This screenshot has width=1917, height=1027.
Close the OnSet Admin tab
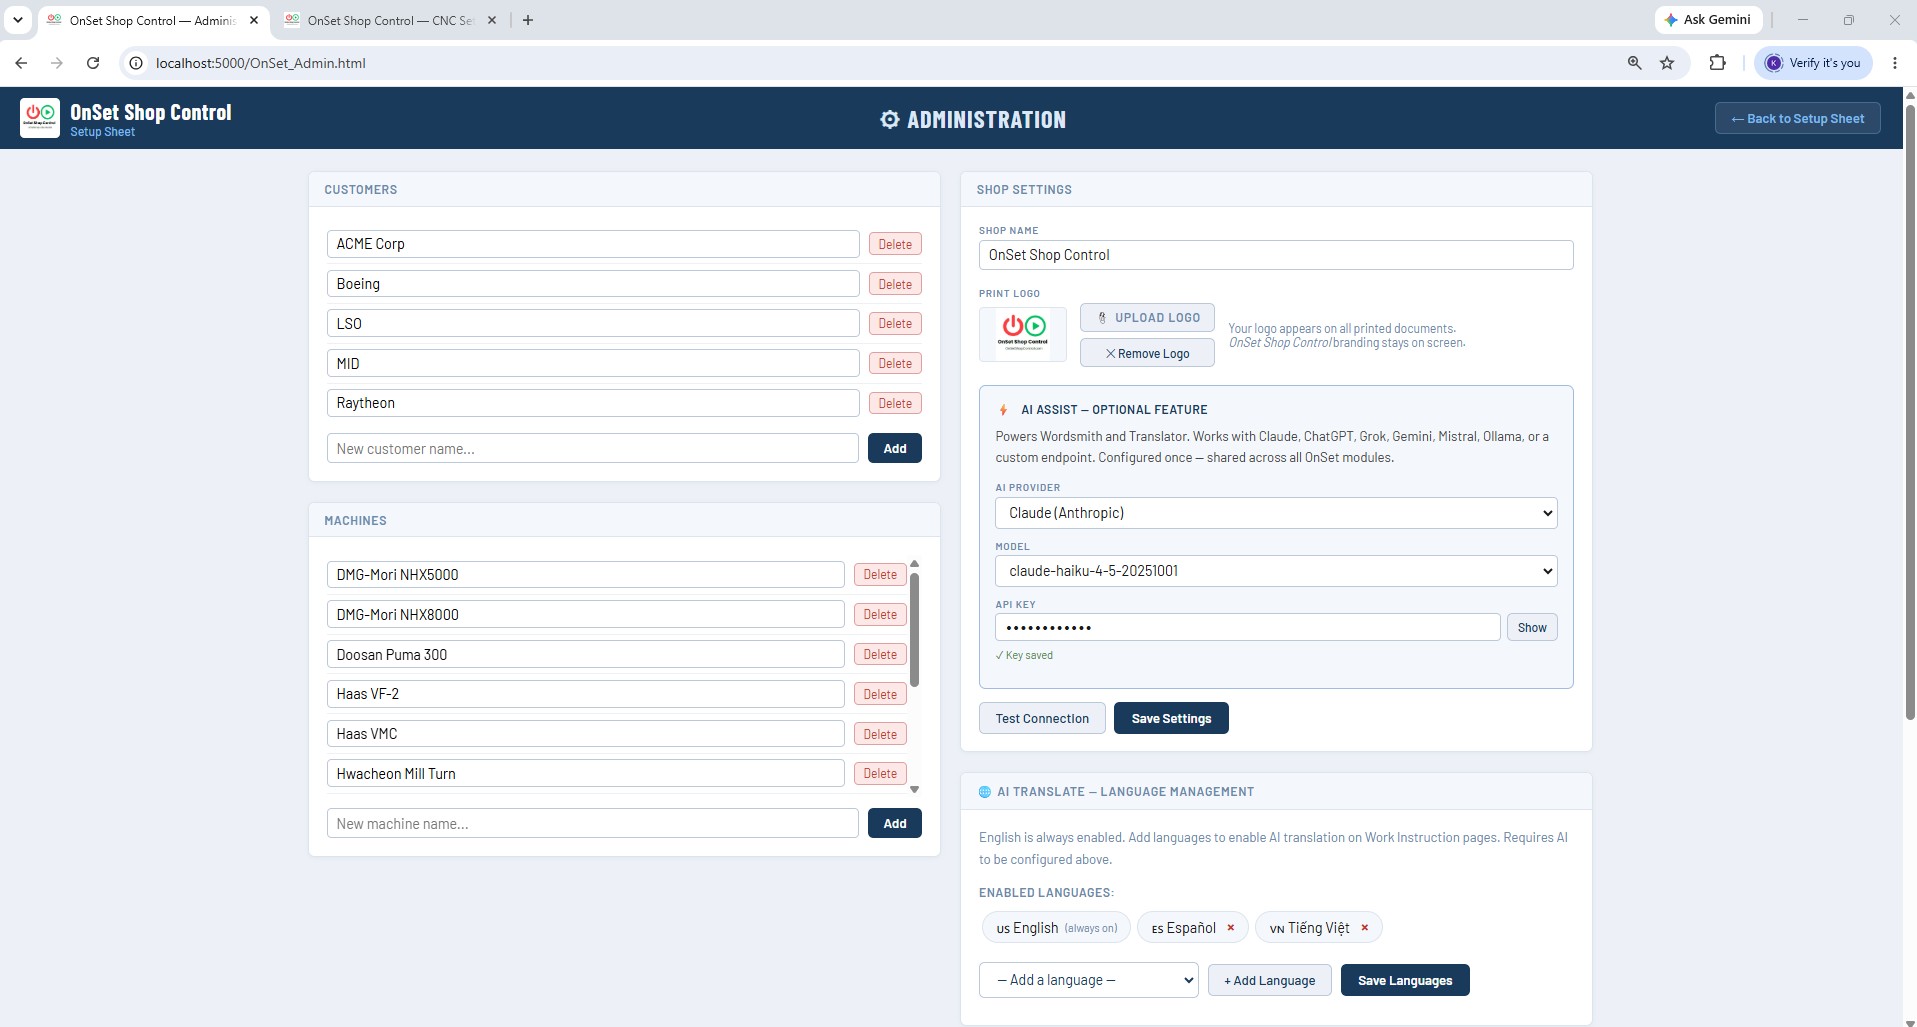pyautogui.click(x=254, y=20)
